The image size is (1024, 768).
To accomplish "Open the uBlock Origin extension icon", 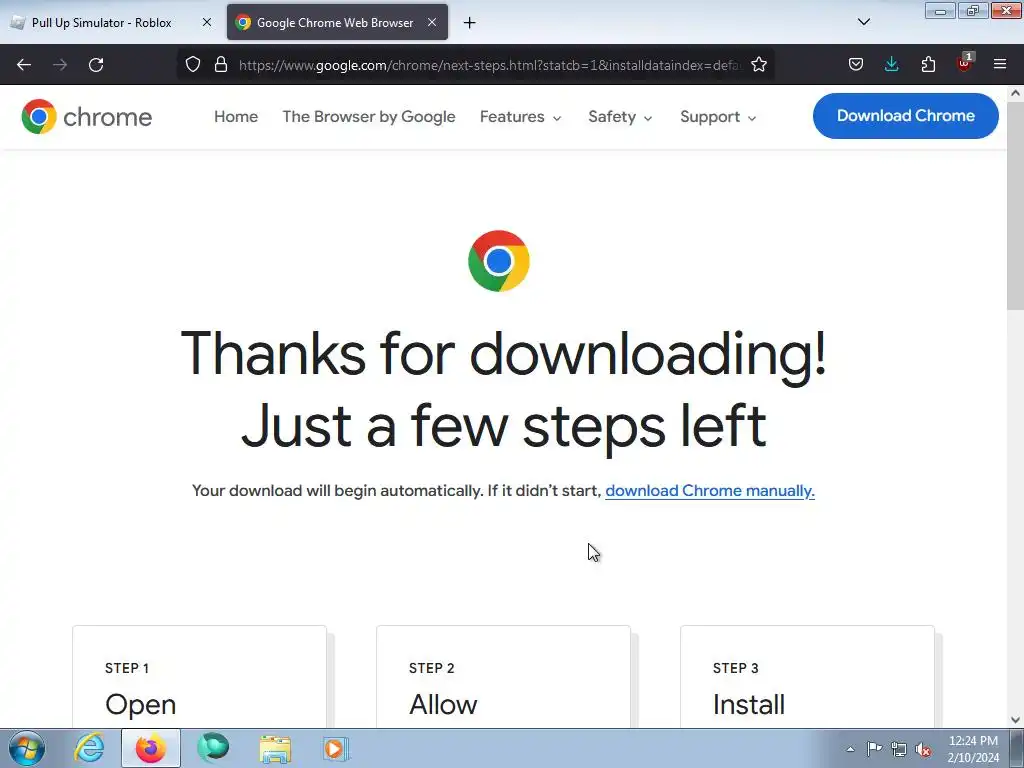I will (964, 64).
